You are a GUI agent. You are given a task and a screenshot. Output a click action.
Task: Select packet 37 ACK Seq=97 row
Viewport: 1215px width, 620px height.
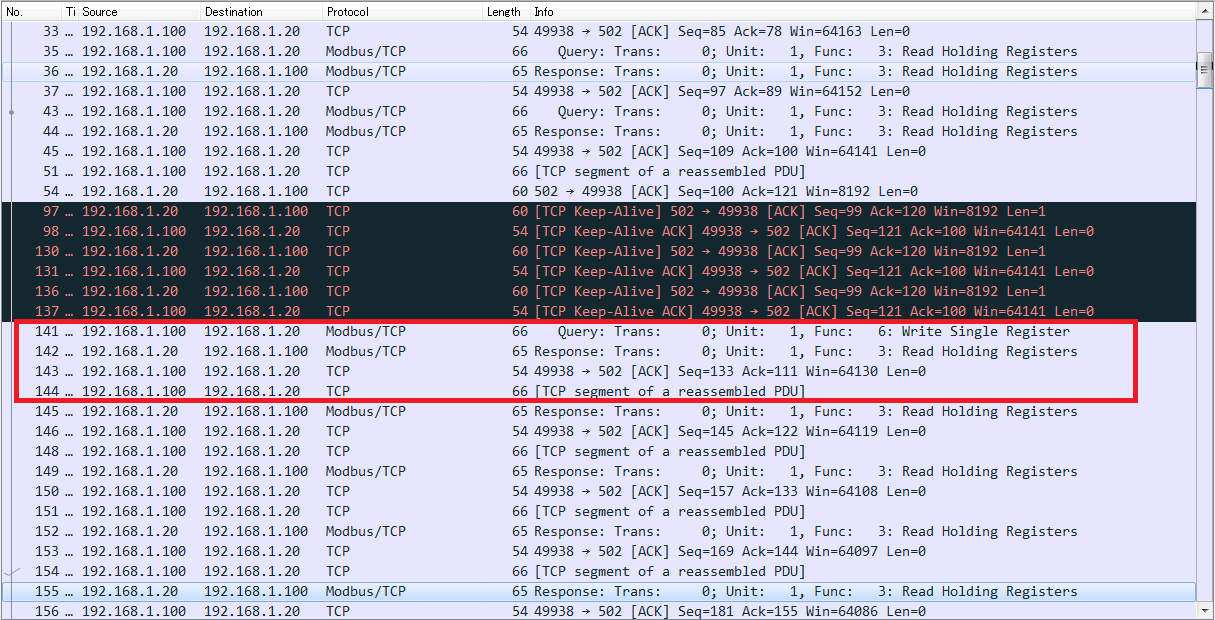click(598, 91)
